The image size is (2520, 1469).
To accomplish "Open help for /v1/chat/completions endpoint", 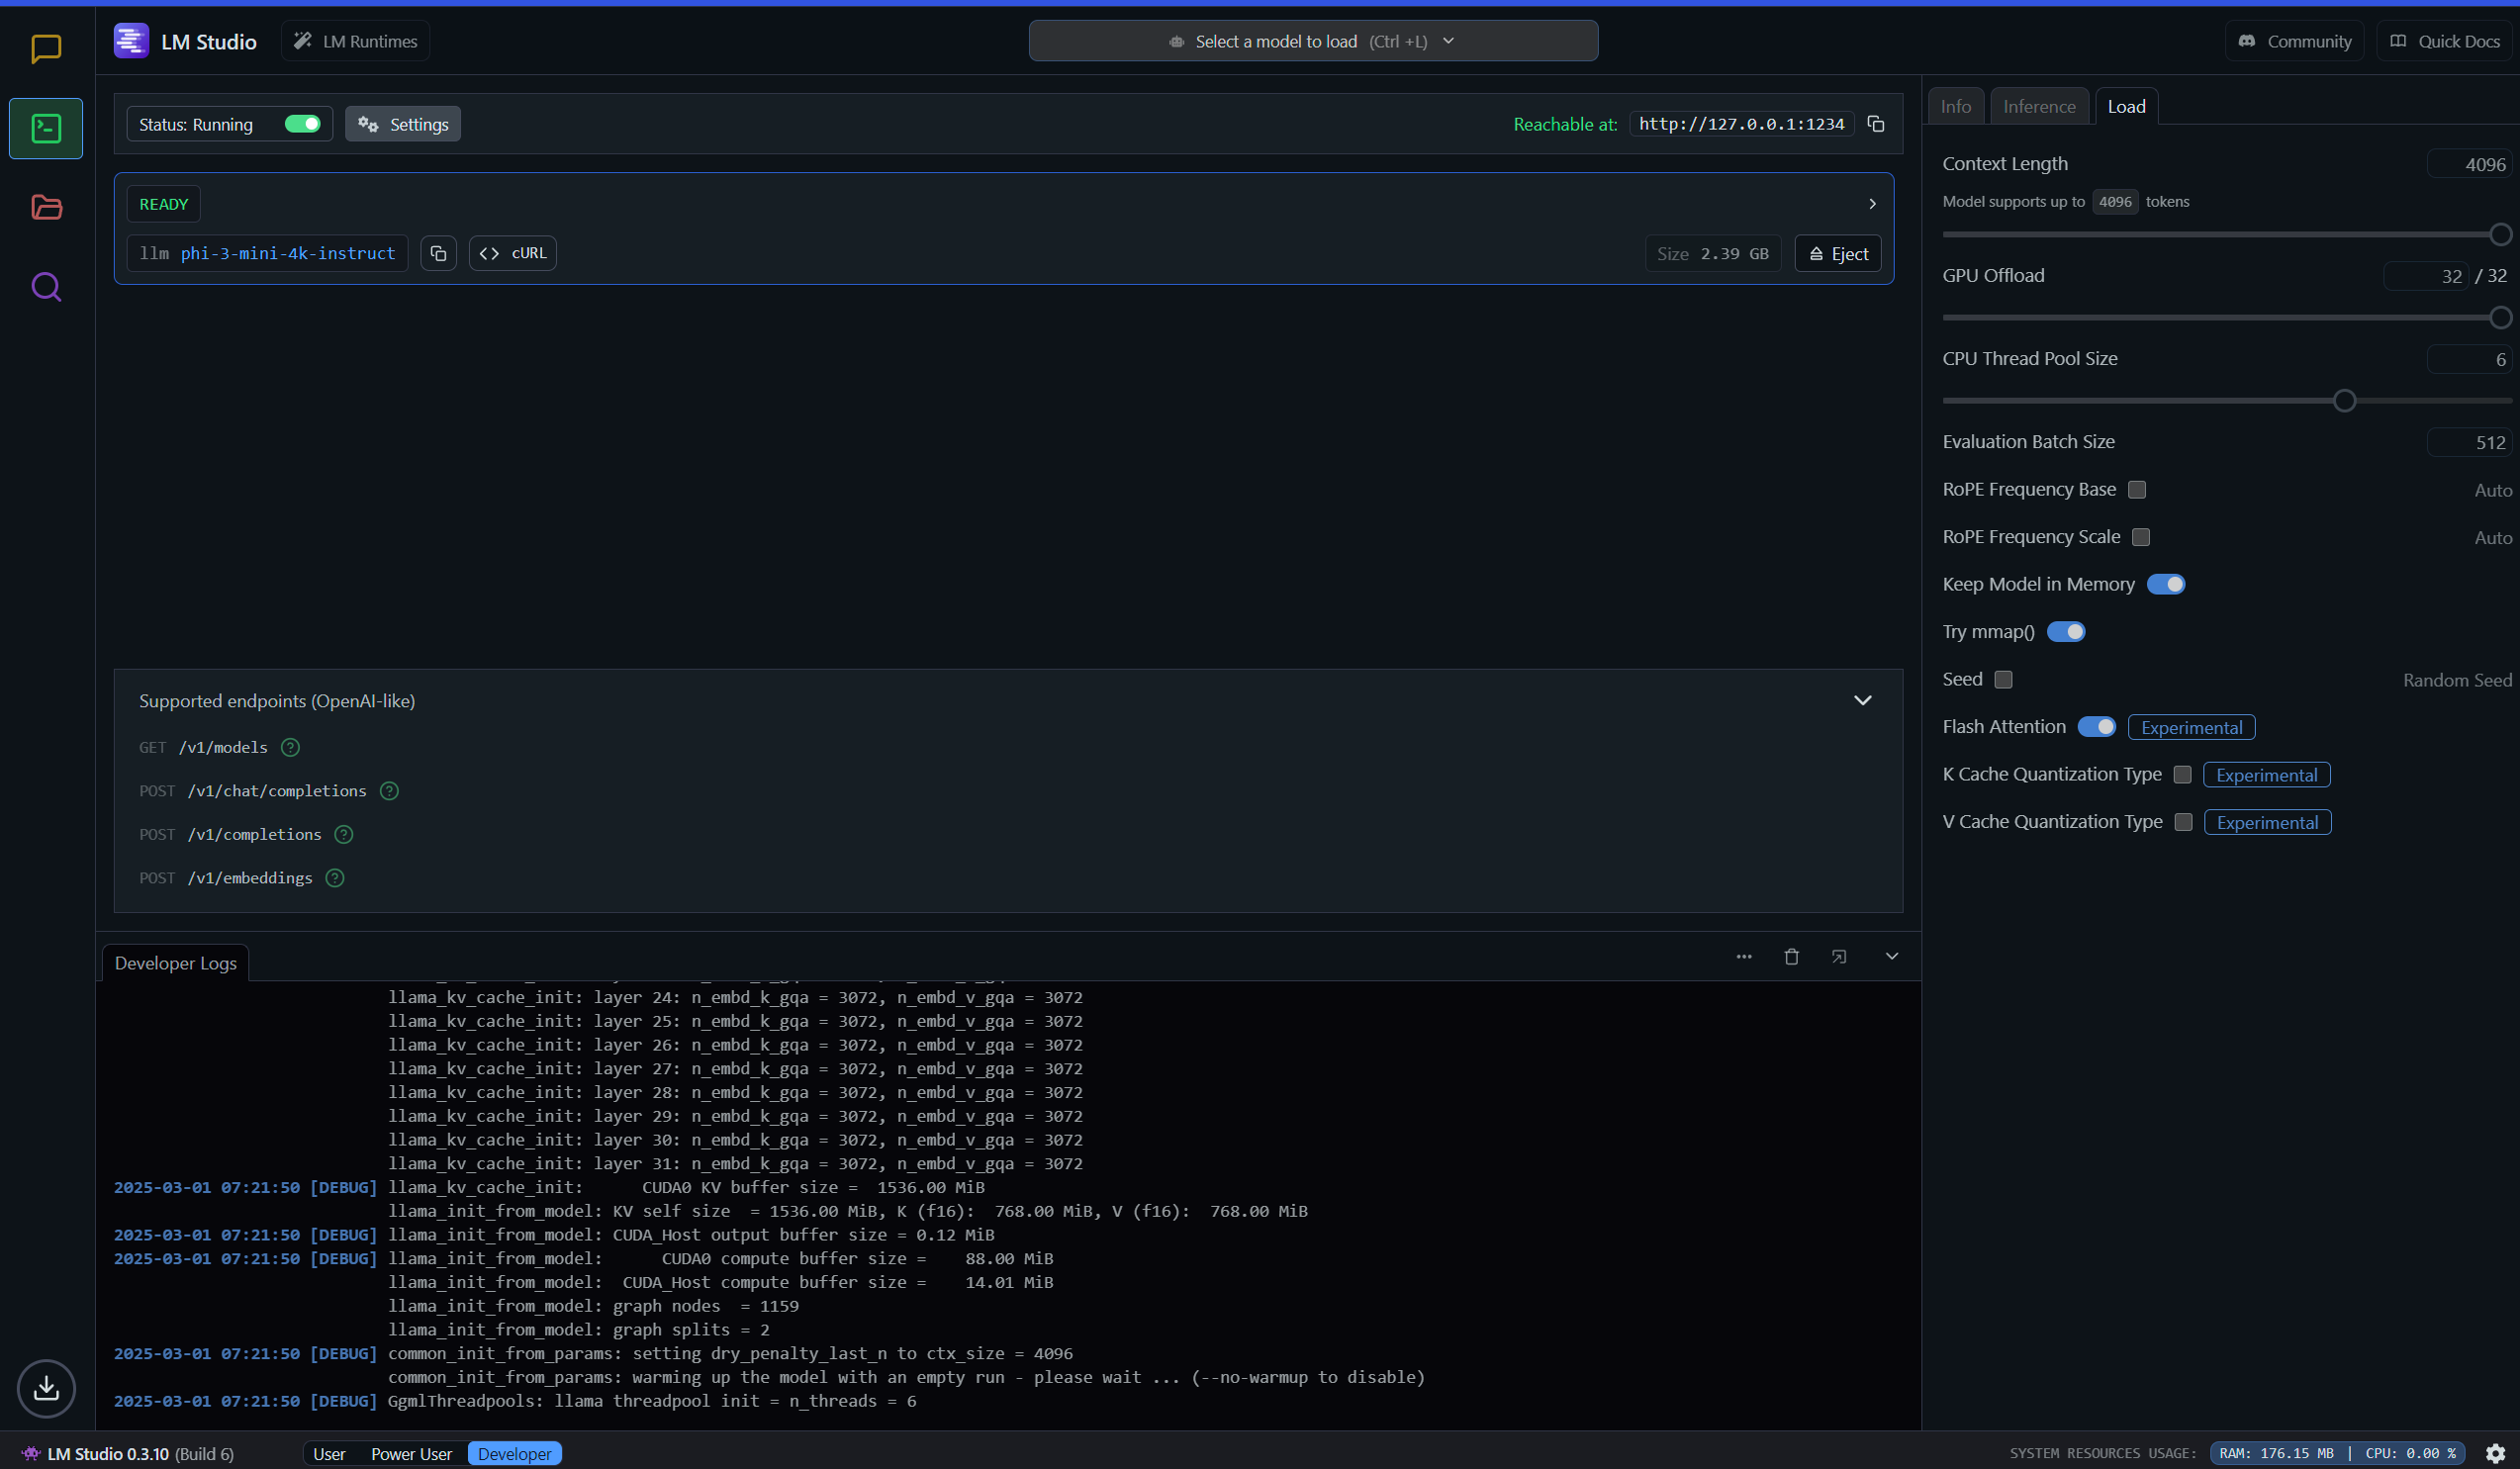I will pos(389,791).
